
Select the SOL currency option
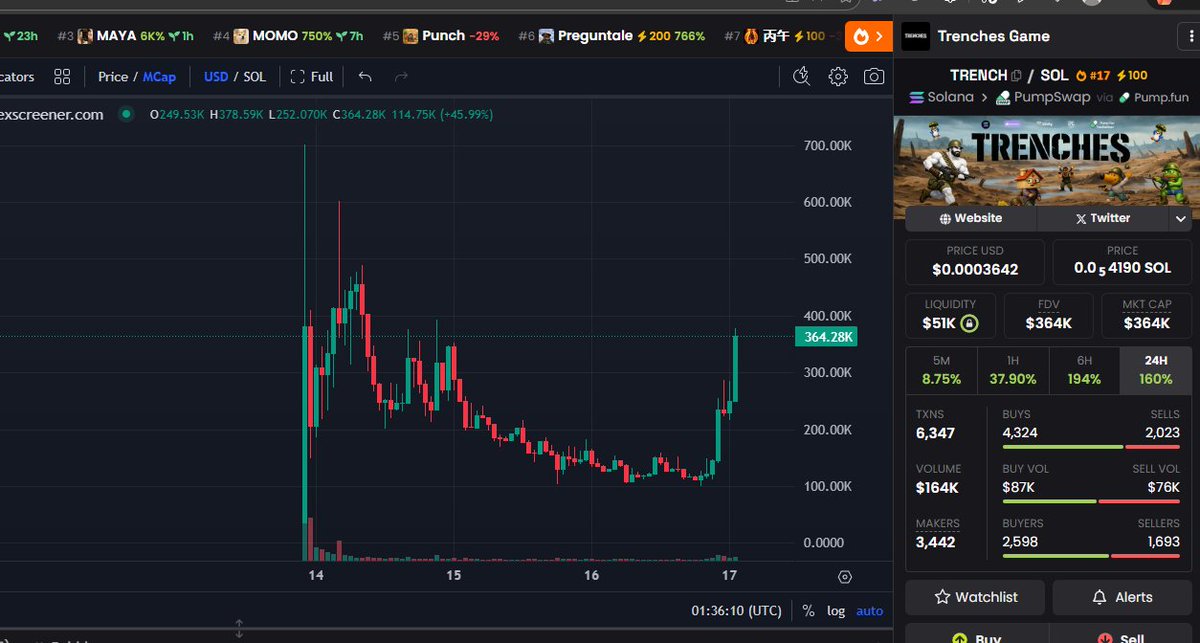255,76
